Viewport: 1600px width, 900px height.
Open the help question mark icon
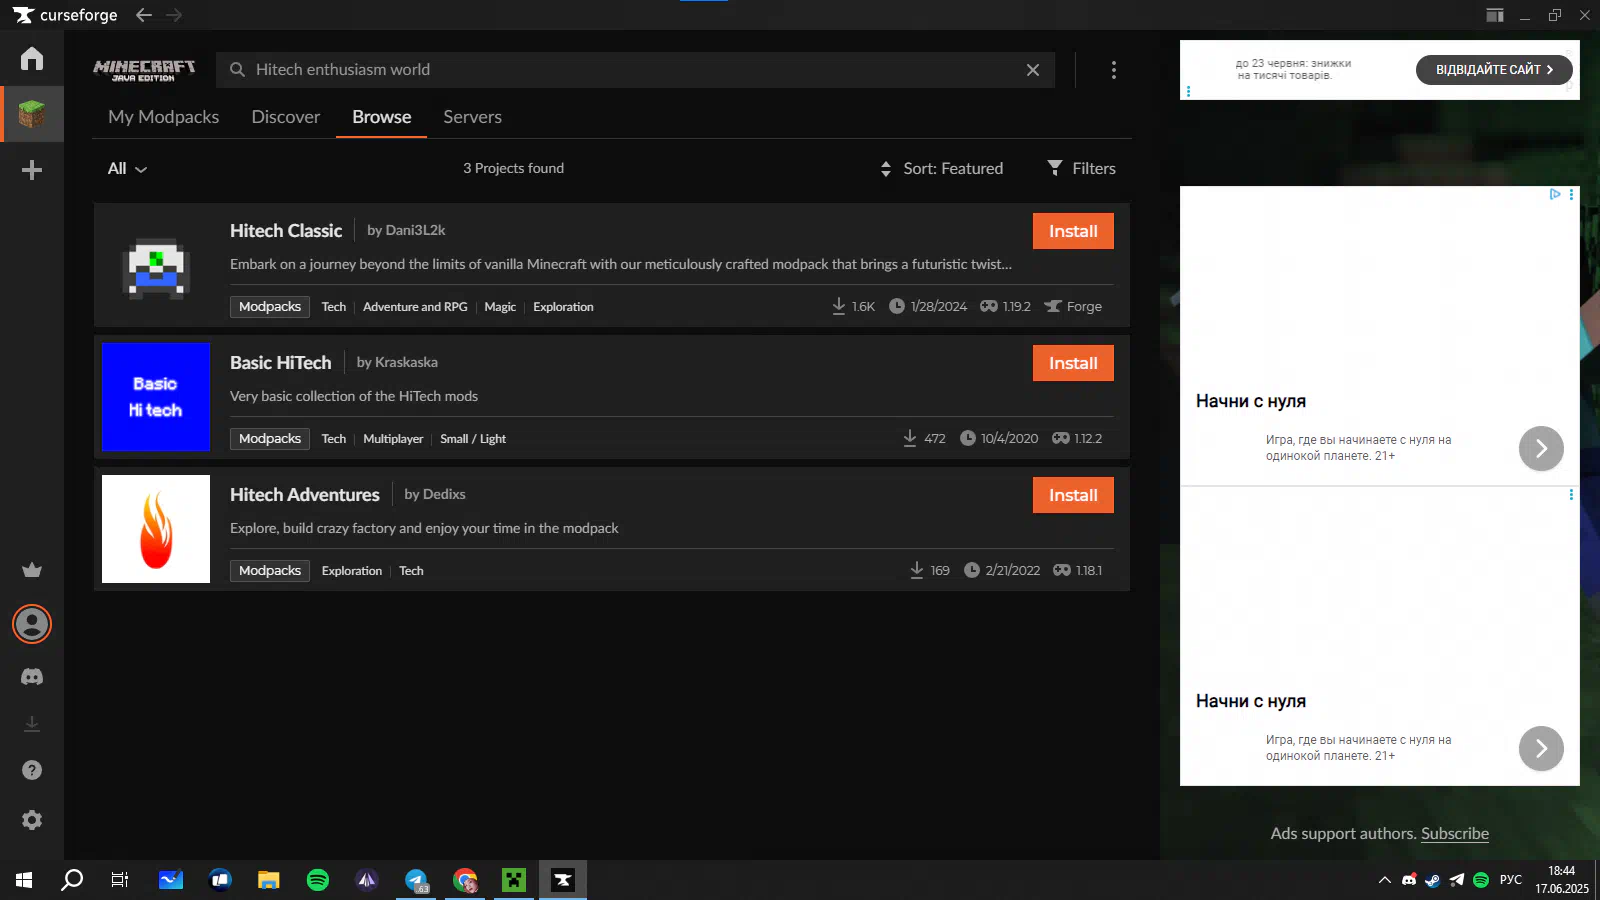click(x=32, y=770)
